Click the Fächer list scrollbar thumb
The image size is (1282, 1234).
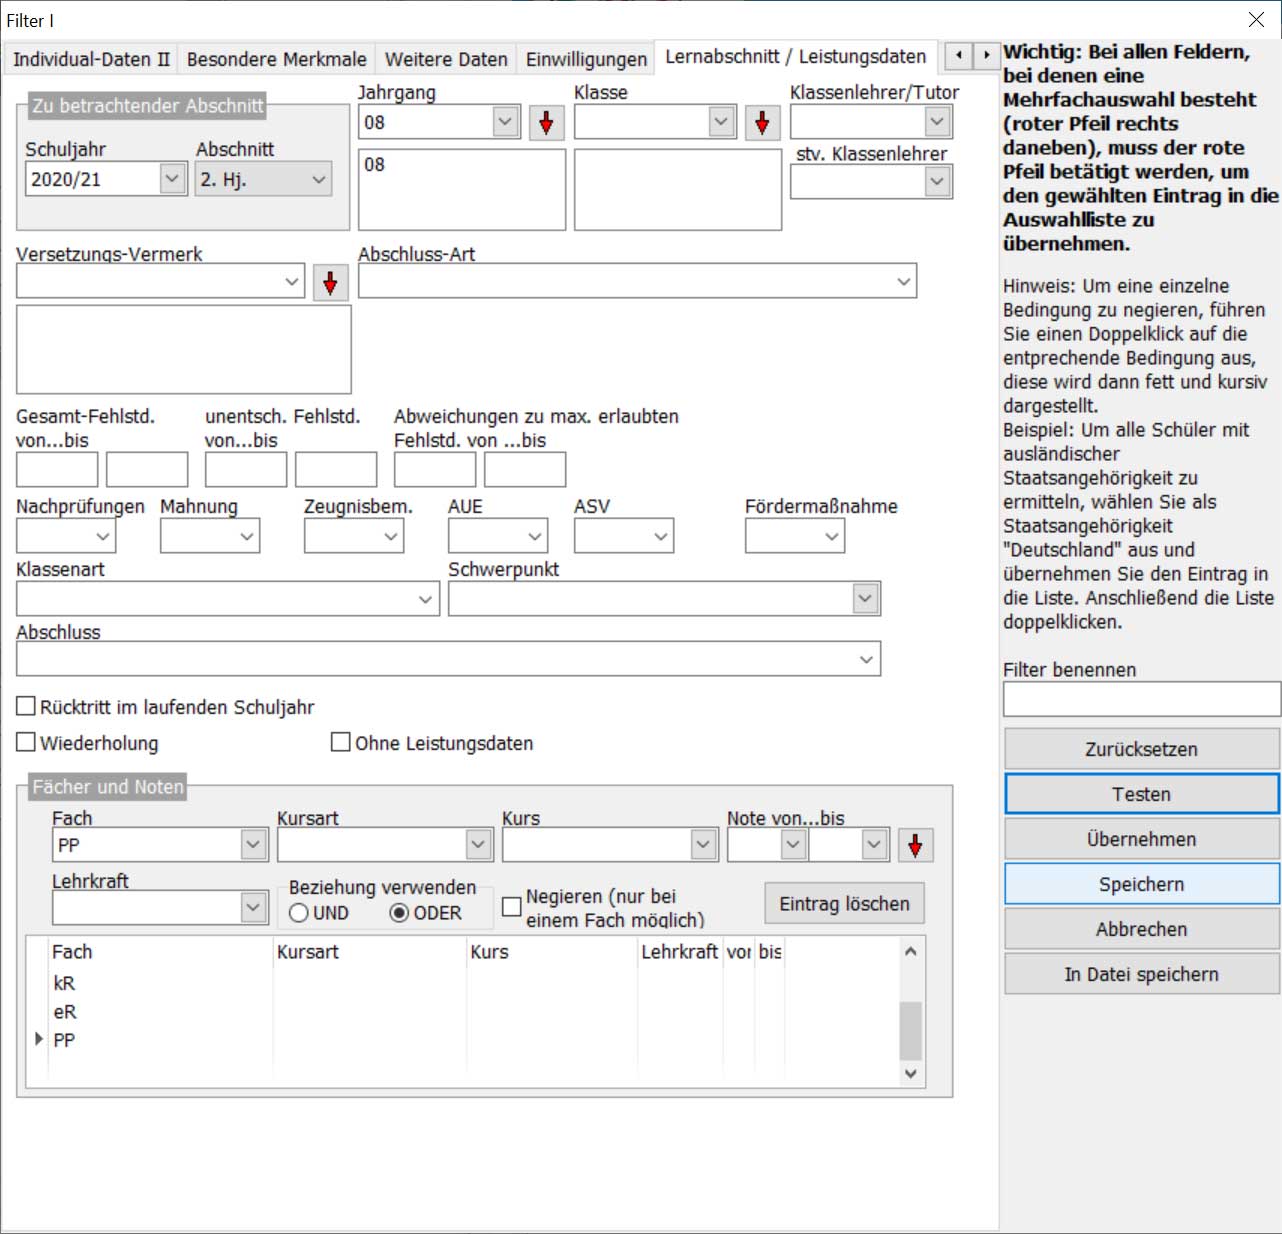[910, 1030]
